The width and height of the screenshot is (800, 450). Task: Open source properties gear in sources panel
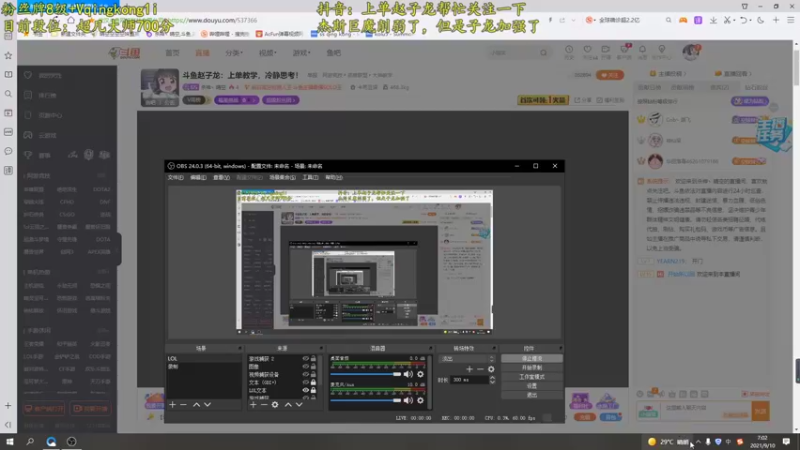coord(275,405)
